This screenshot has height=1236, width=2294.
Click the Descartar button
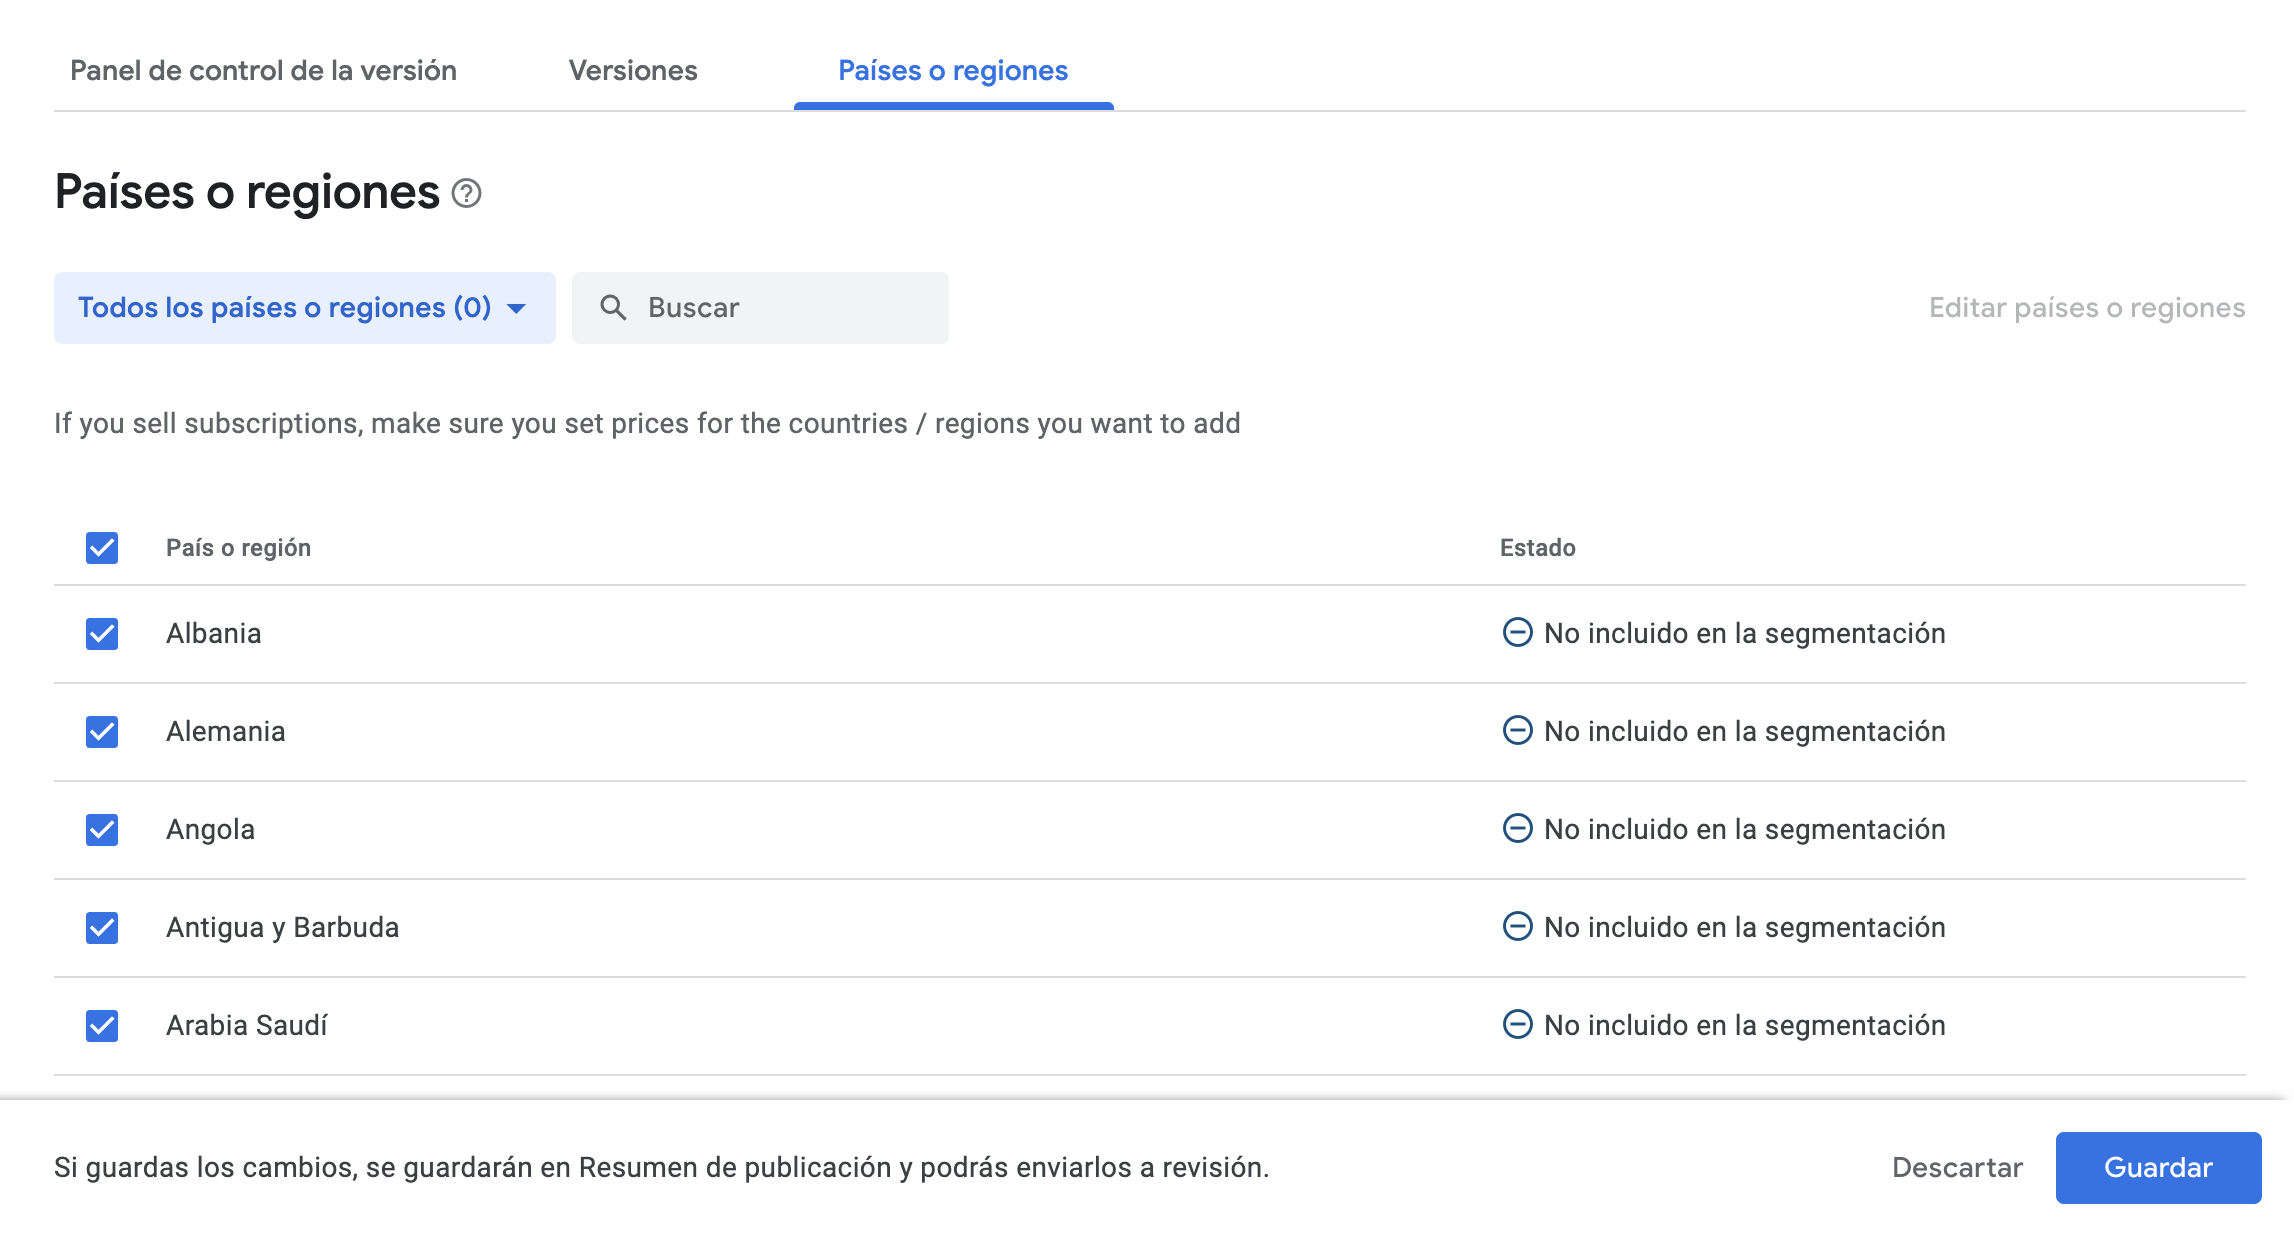point(1957,1168)
